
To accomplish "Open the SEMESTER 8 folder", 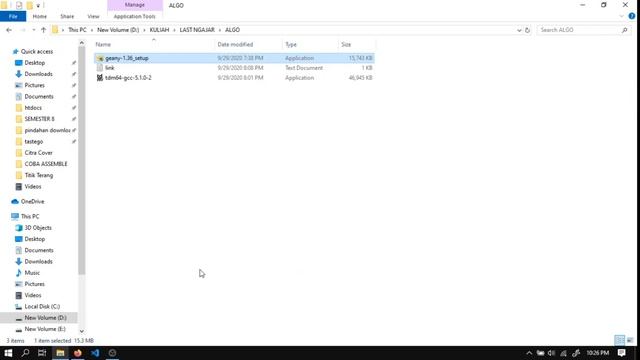I will pos(39,119).
